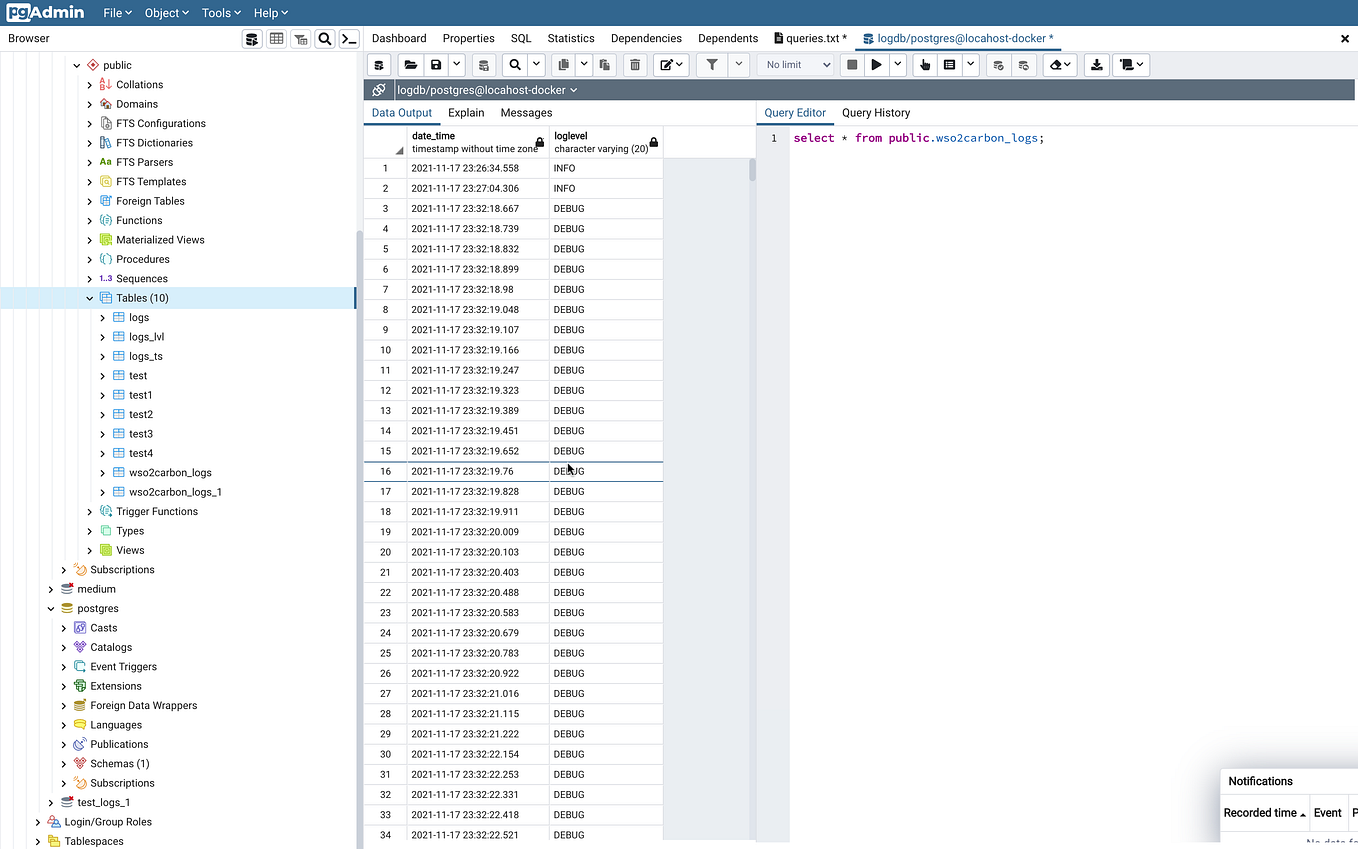
Task: Click the Explain button in query tabs
Action: click(x=466, y=112)
